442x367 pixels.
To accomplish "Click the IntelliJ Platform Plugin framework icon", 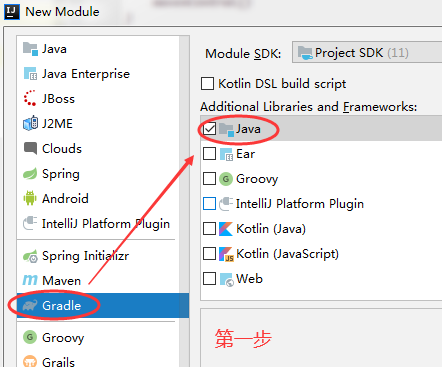I will 226,204.
